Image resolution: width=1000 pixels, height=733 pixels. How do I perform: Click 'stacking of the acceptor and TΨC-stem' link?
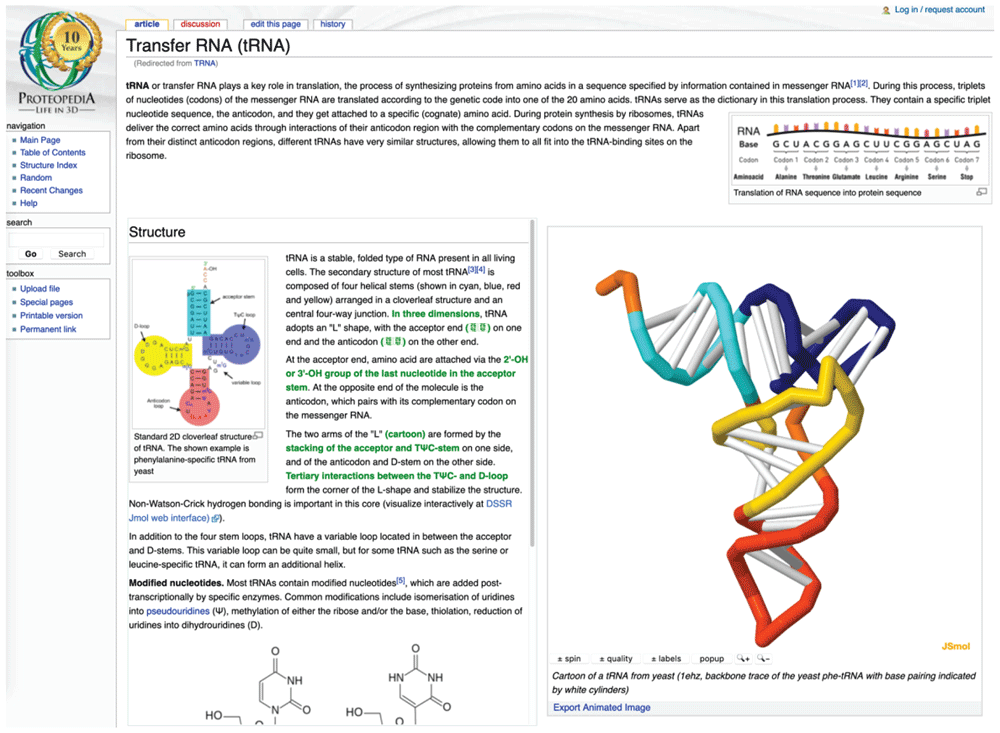[x=372, y=448]
